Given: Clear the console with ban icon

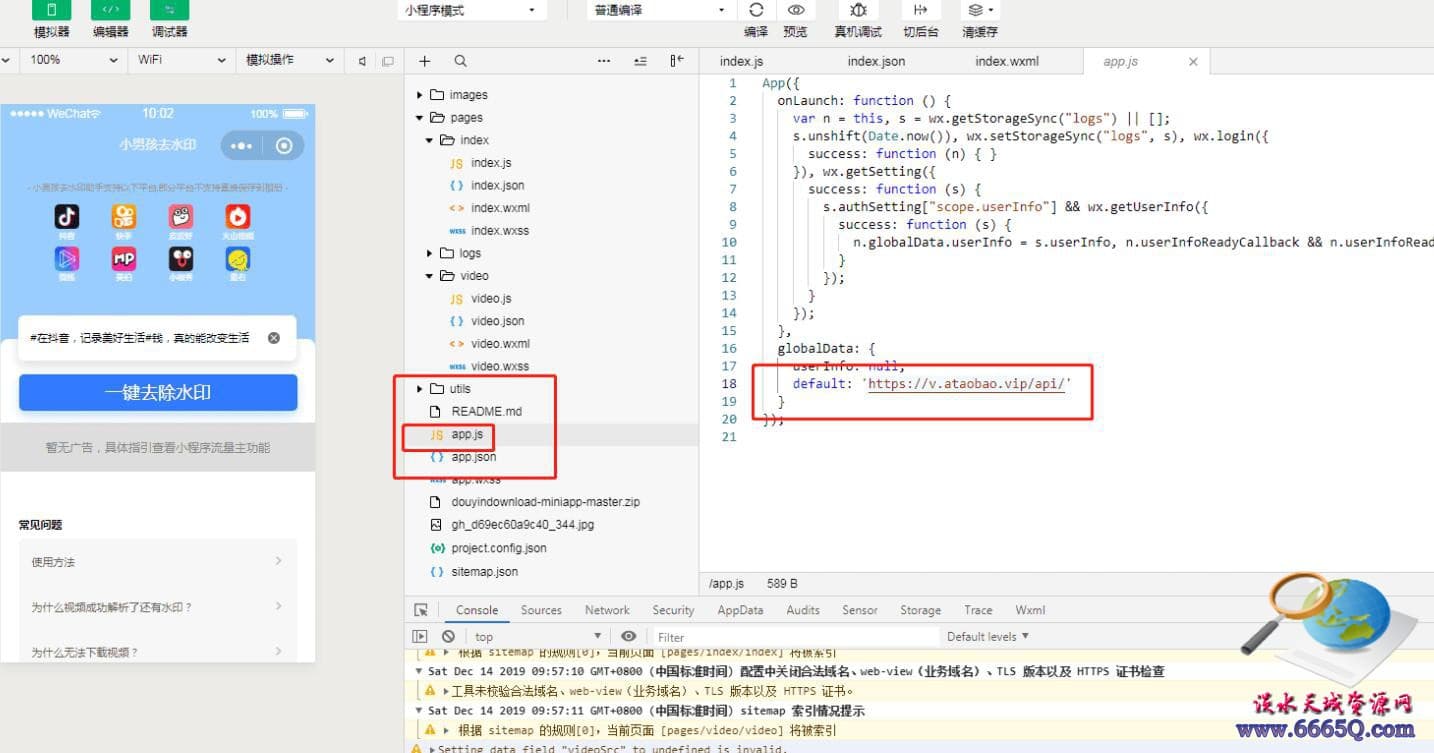Looking at the screenshot, I should (448, 636).
